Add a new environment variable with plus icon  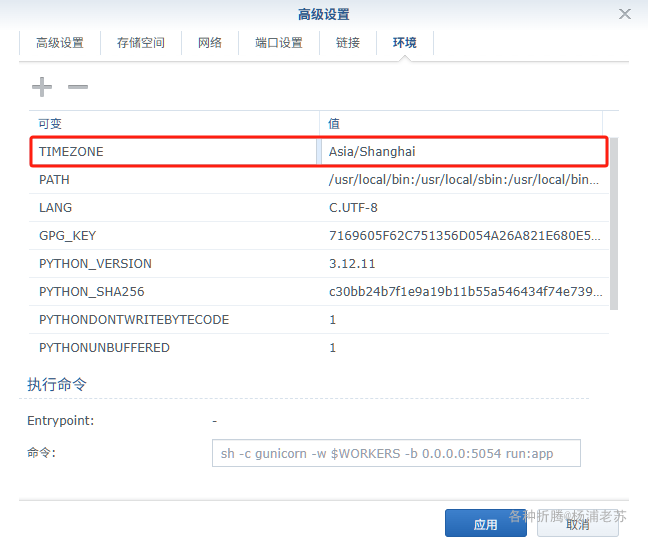pos(42,87)
